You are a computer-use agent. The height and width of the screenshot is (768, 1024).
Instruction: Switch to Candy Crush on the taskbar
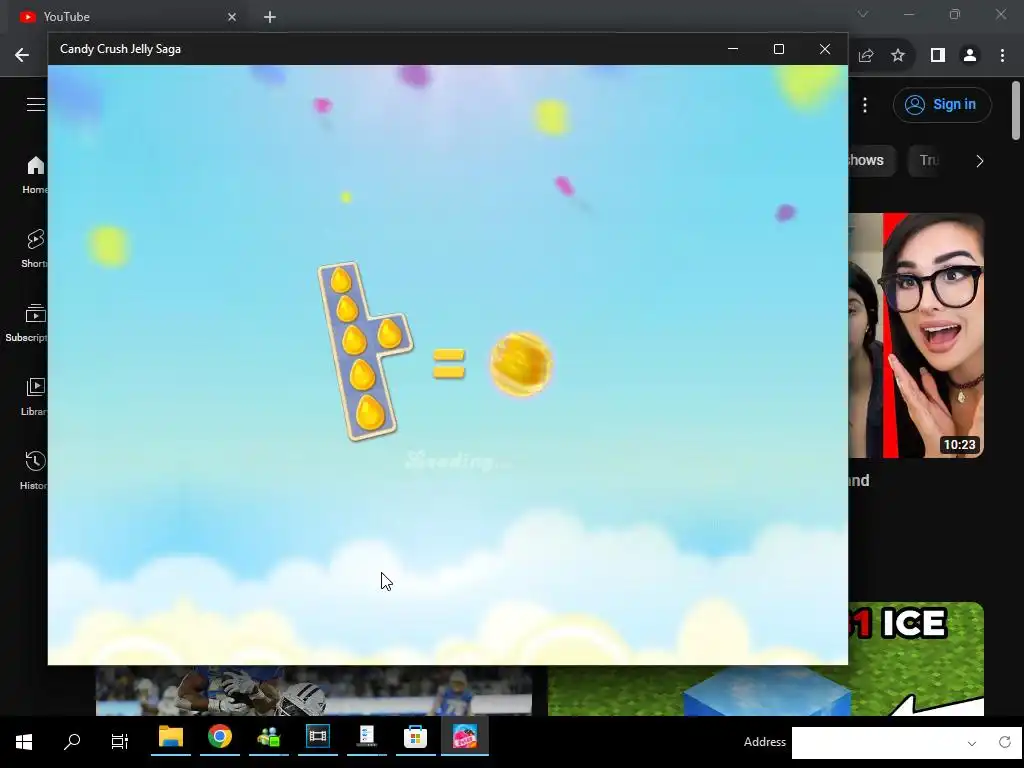point(464,737)
